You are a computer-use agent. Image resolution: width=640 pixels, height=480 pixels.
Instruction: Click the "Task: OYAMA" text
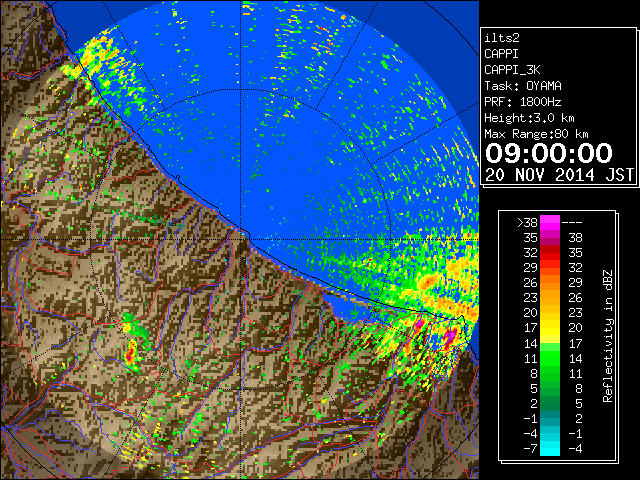click(523, 86)
